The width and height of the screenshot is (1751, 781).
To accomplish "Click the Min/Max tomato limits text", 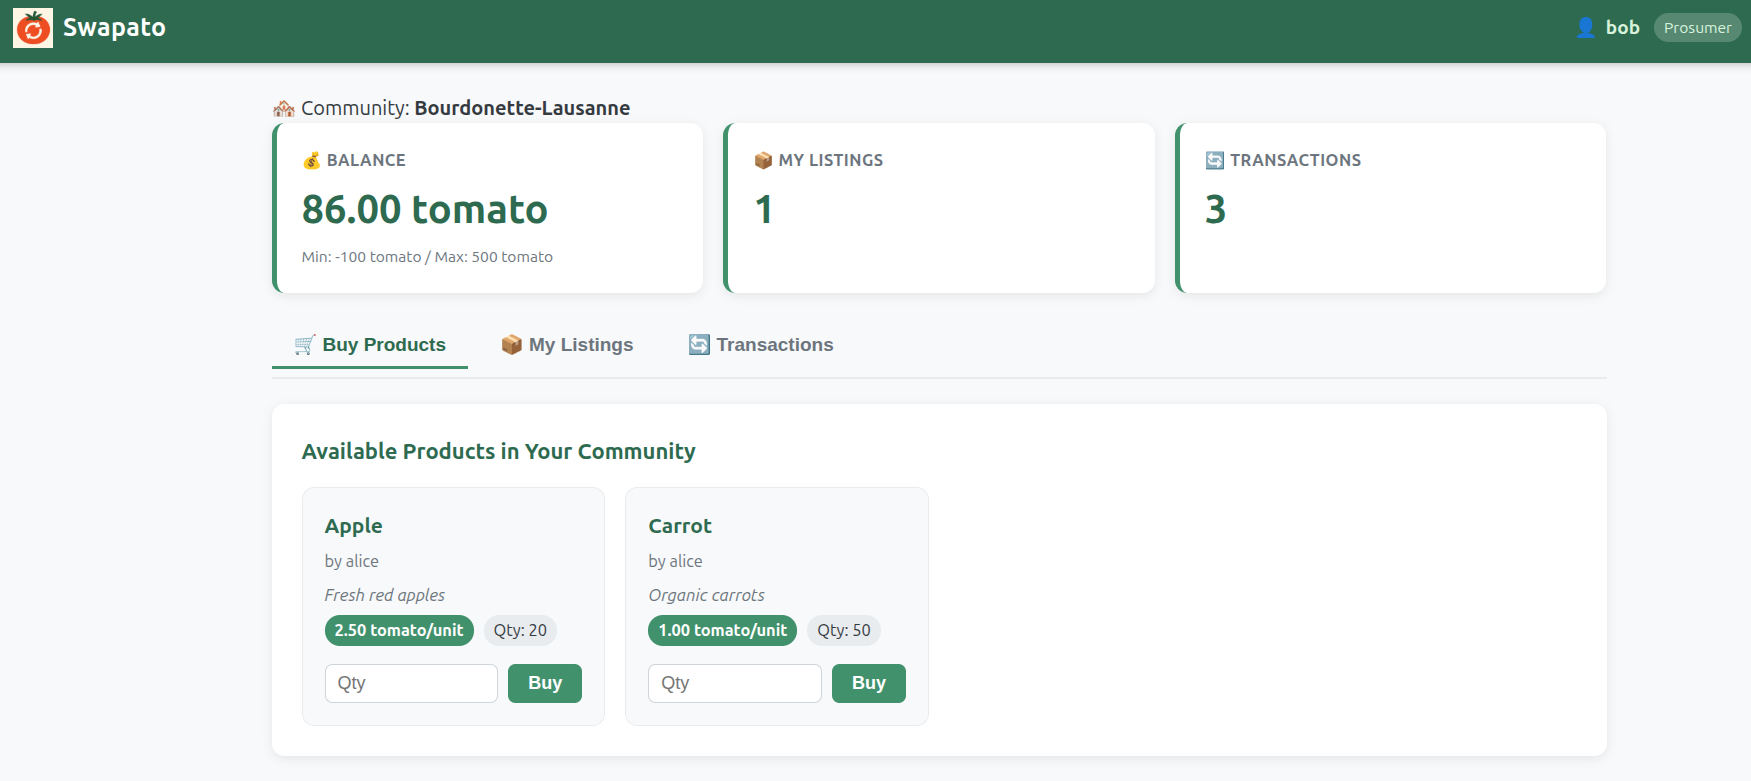I will [427, 257].
